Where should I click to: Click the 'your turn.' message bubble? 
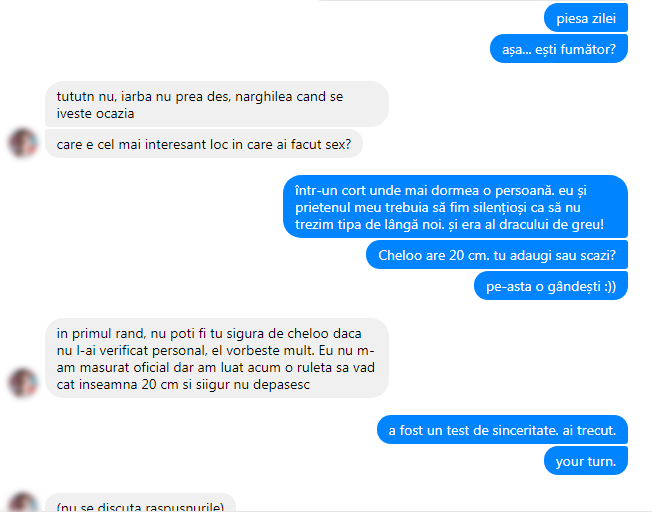[585, 461]
